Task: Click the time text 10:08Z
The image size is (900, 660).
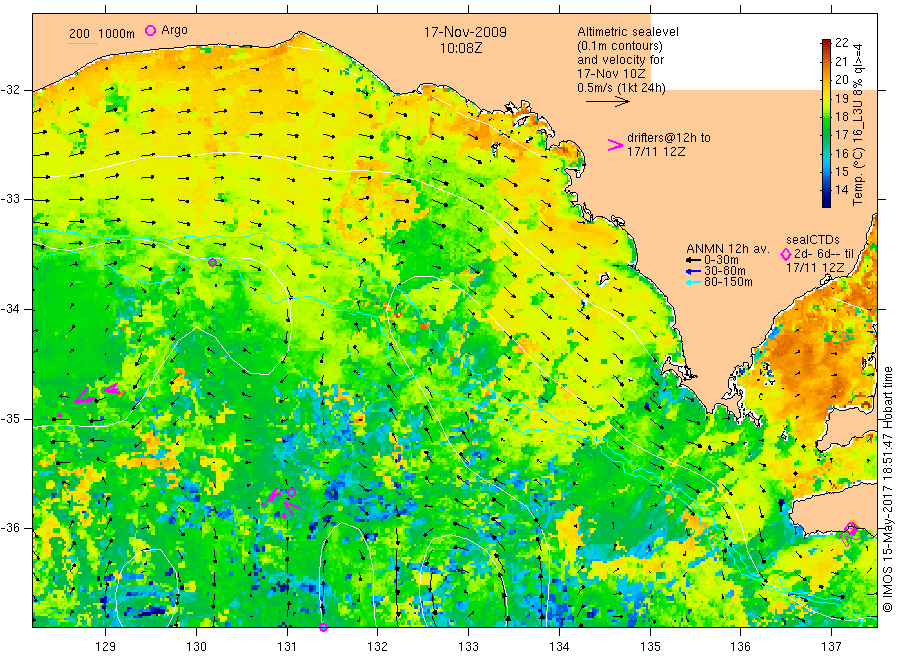Action: pyautogui.click(x=461, y=49)
